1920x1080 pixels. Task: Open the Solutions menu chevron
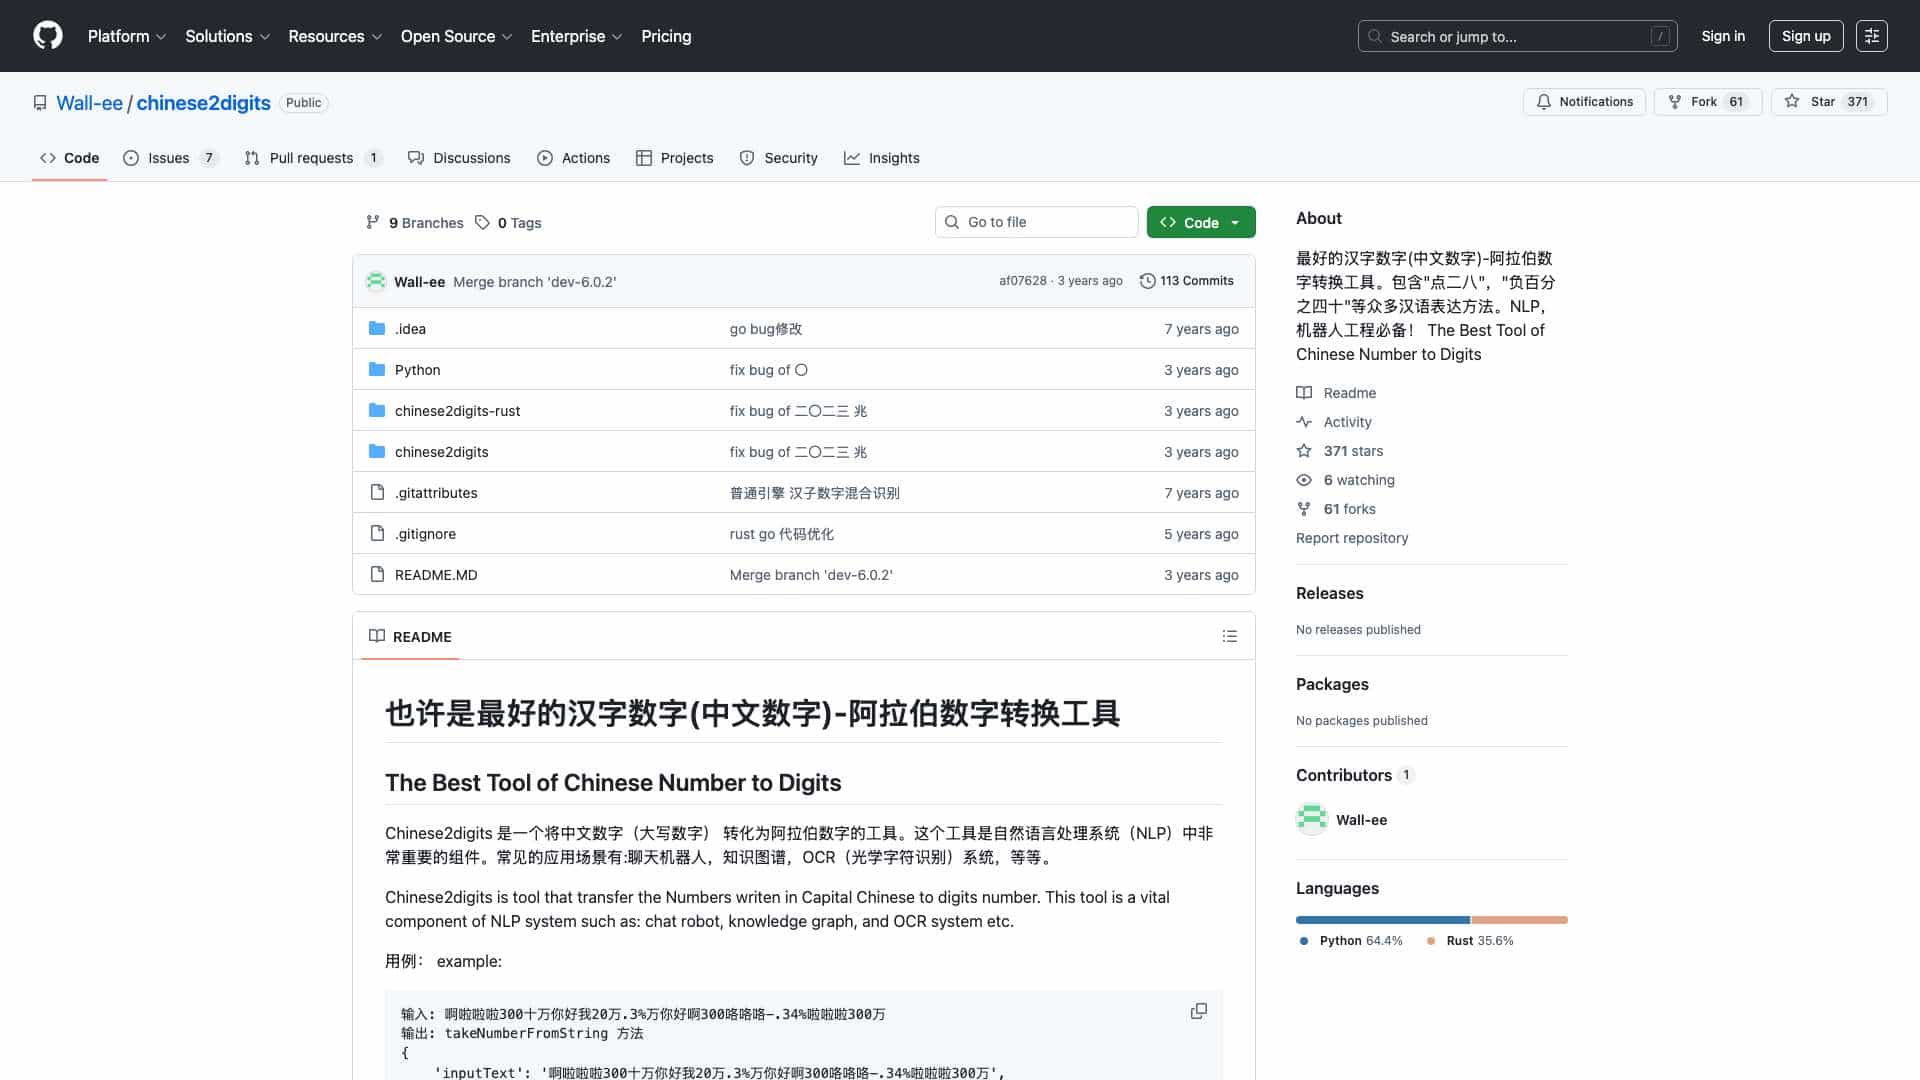(x=266, y=36)
